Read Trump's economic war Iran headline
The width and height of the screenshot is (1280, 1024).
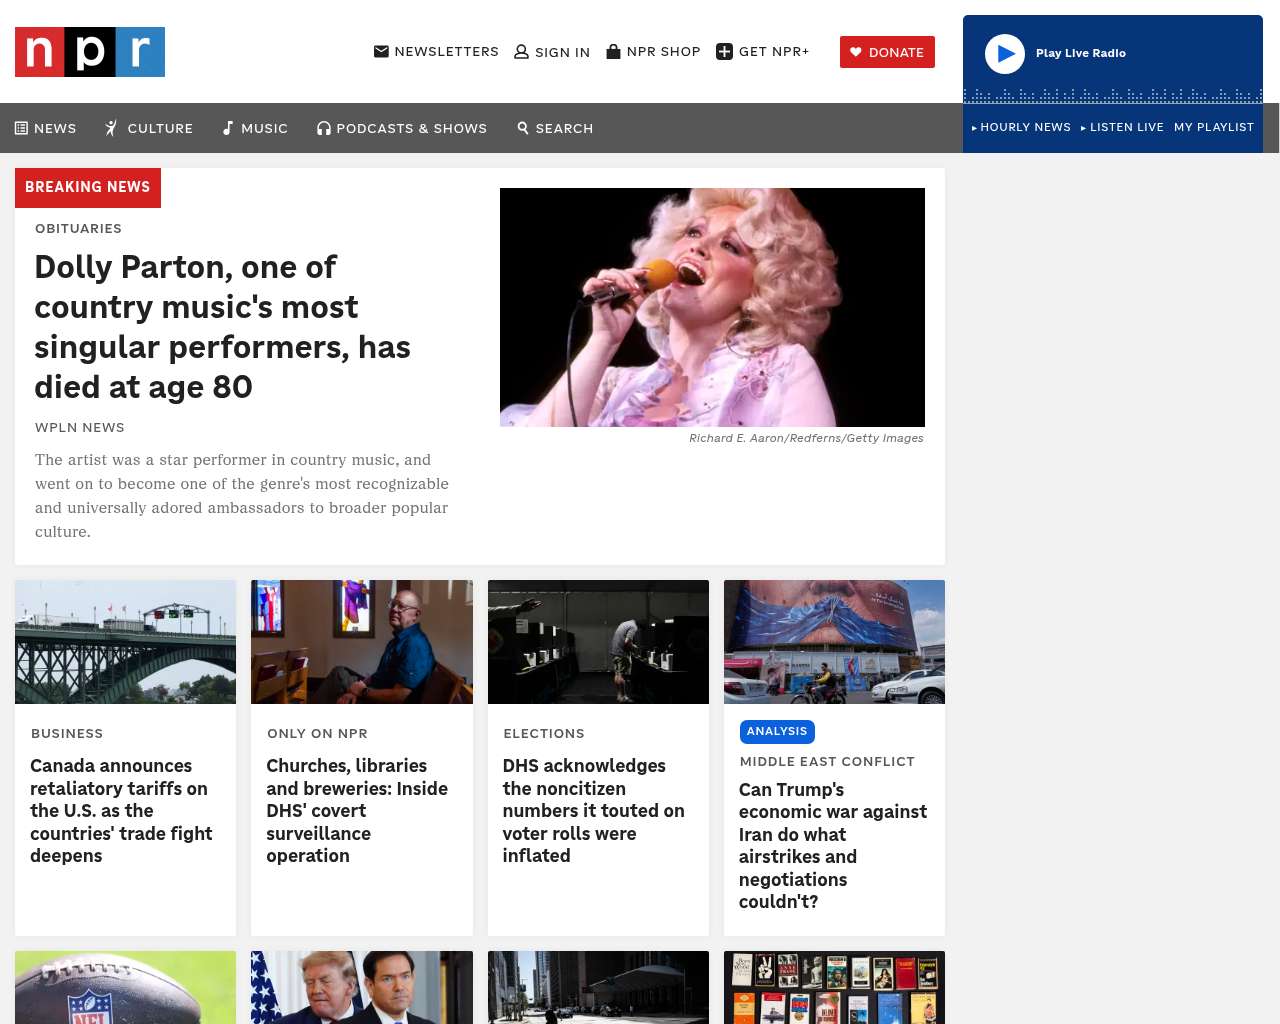click(833, 846)
